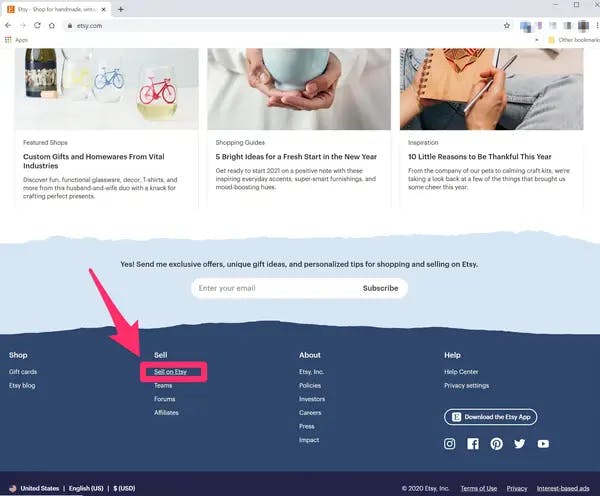
Task: Click the site lock icon in address bar
Action: coord(70,26)
